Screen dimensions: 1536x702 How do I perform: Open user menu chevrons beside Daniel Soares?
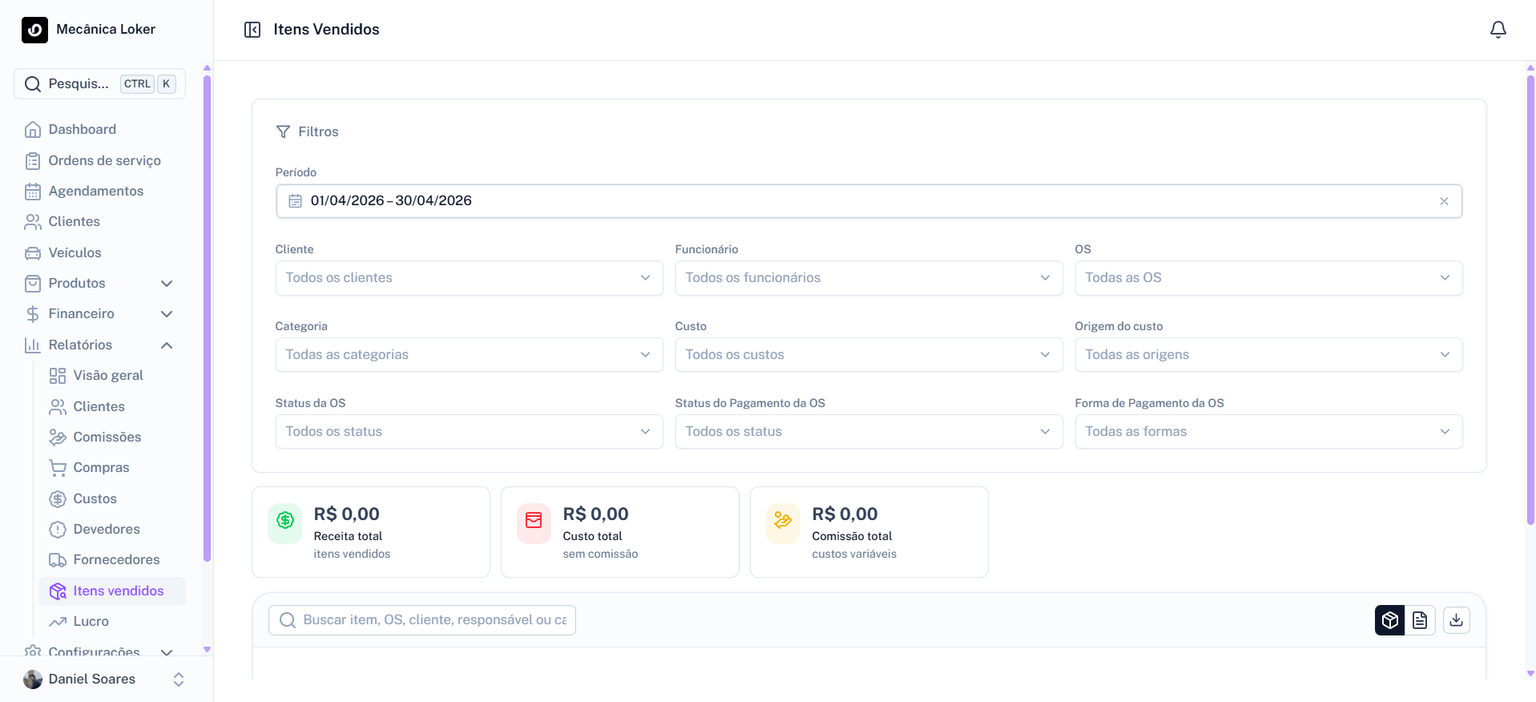point(179,679)
